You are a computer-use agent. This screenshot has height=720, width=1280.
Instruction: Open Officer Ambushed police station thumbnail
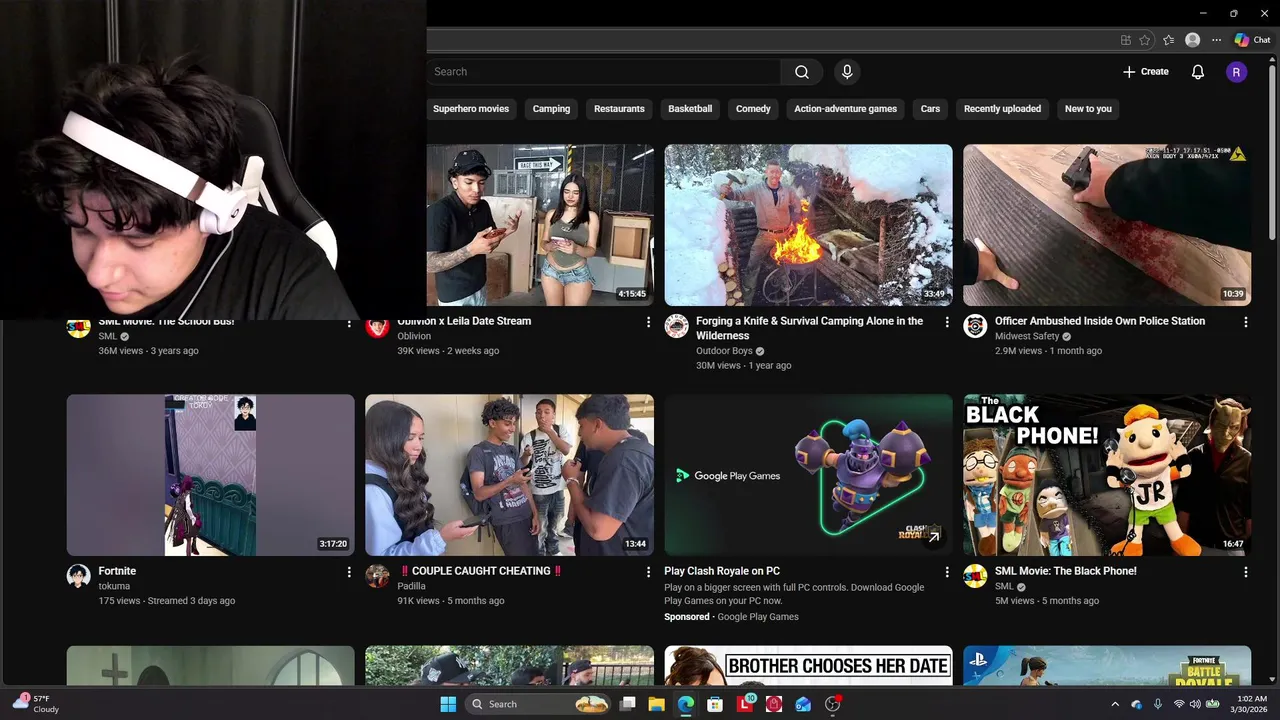(x=1107, y=225)
